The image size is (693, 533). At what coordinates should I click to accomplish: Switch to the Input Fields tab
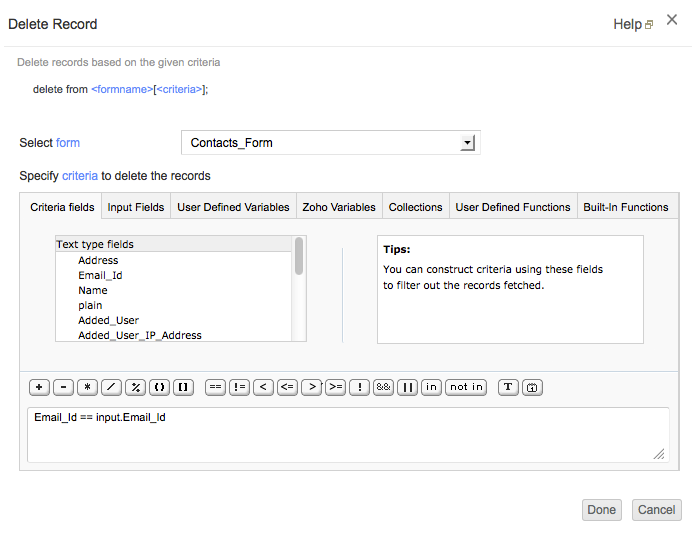136,207
